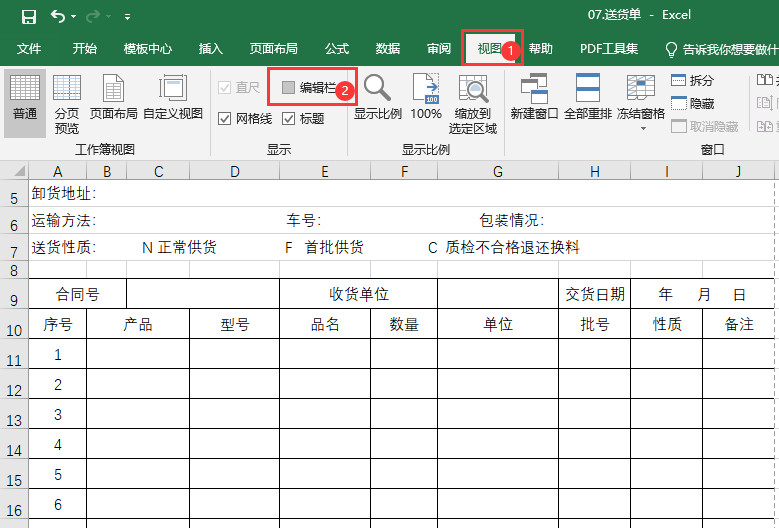Click the 包装情况: cell
This screenshot has height=528, width=779.
click(x=512, y=221)
